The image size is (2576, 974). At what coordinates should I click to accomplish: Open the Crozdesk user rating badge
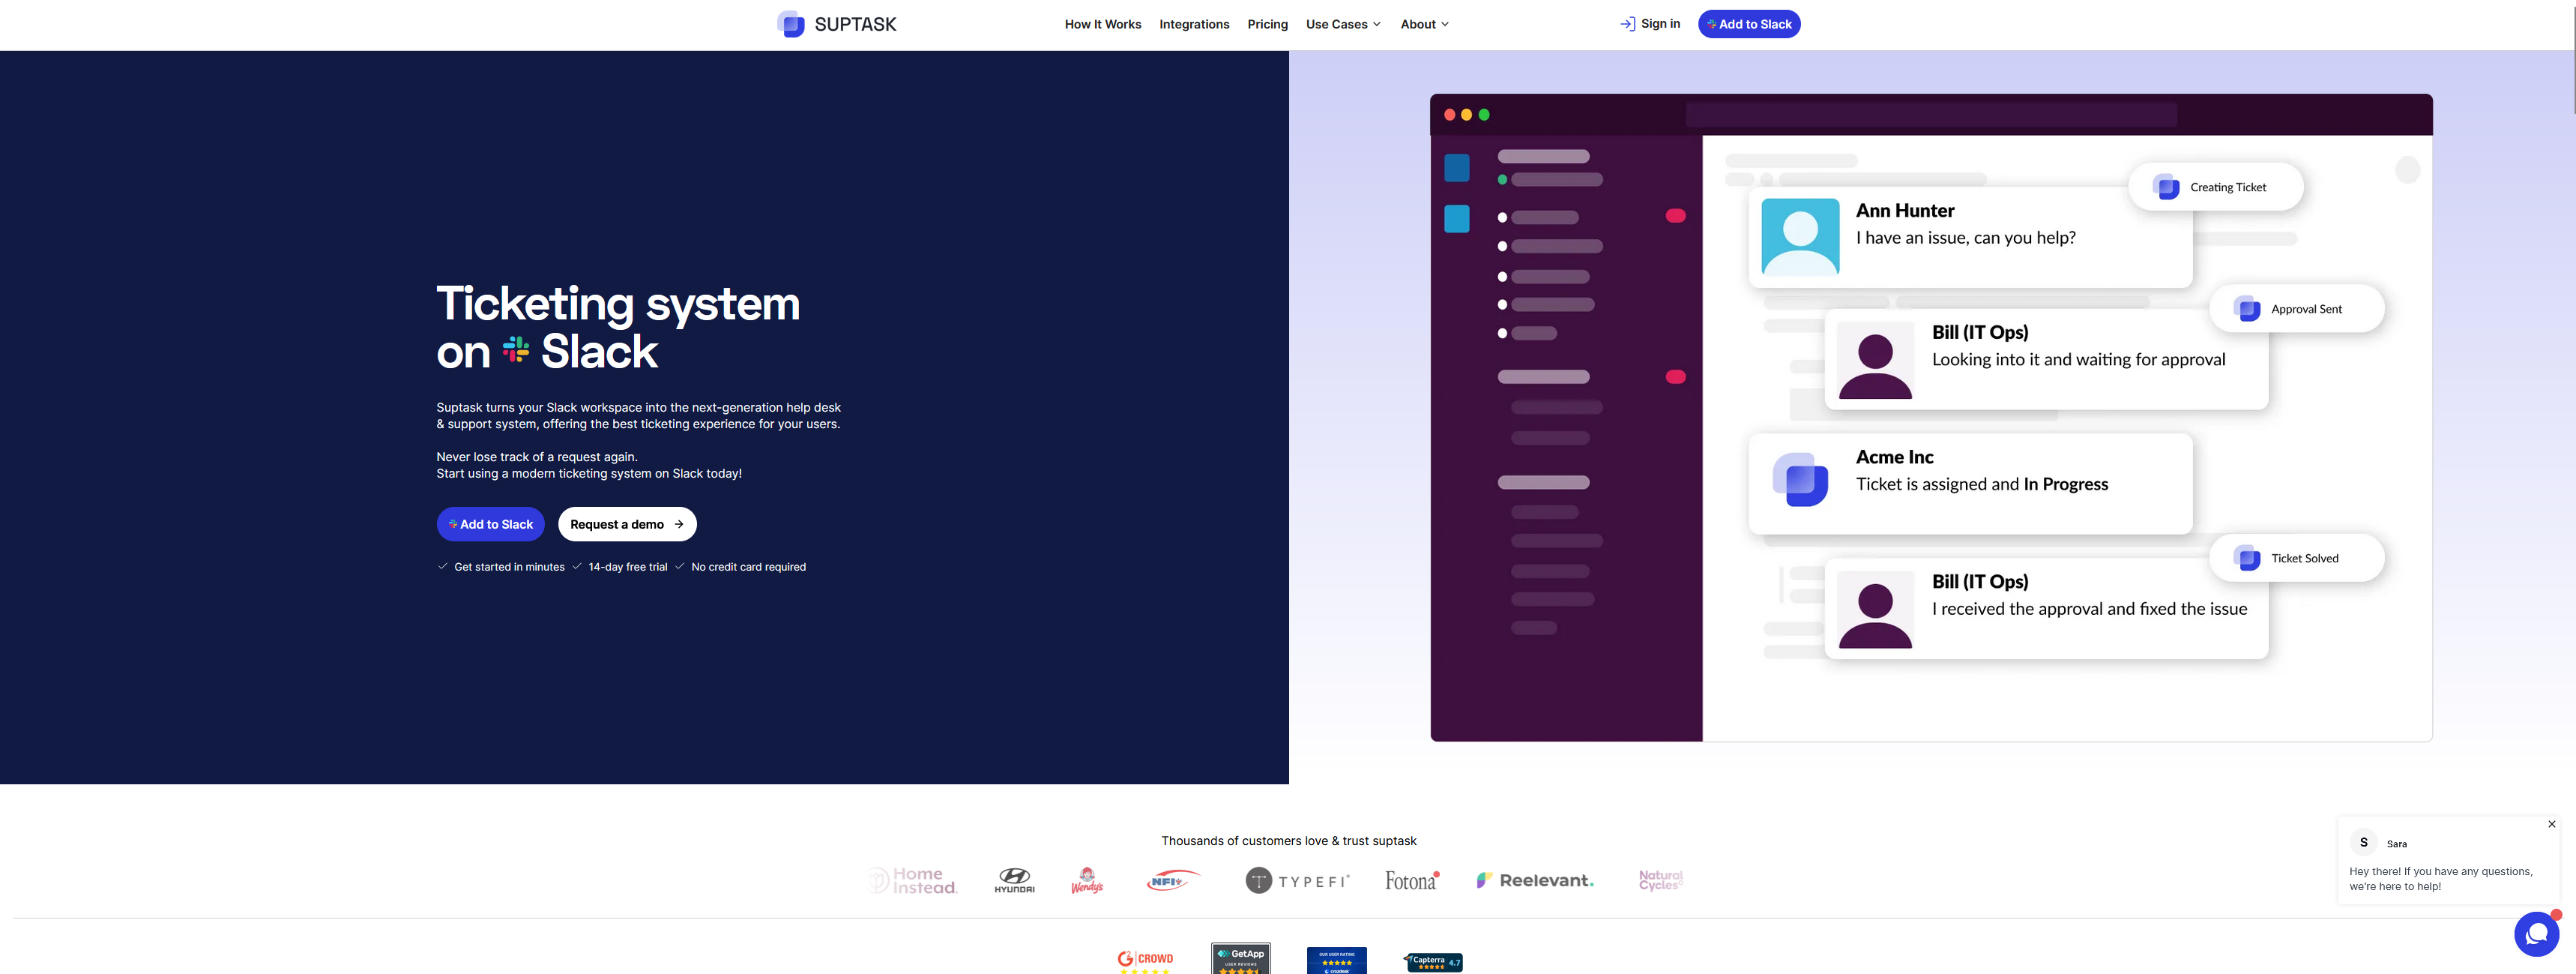pyautogui.click(x=1336, y=960)
